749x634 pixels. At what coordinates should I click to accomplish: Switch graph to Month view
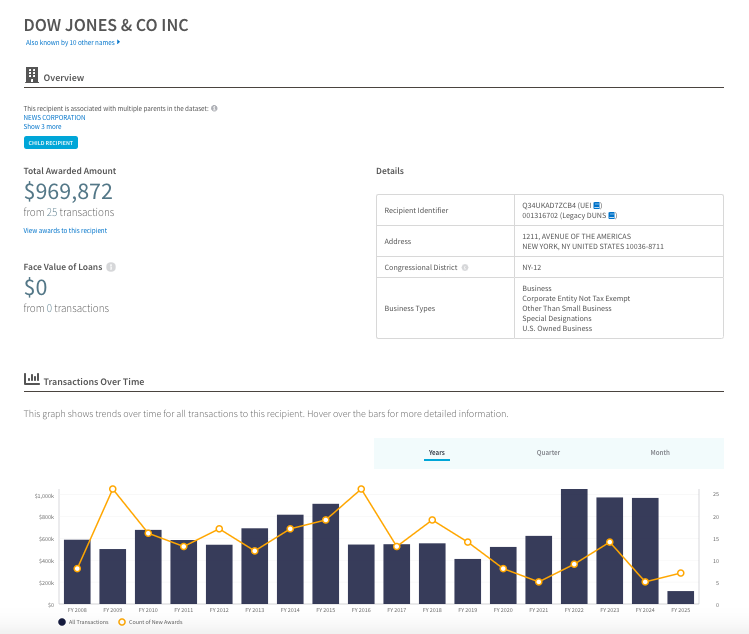[660, 453]
